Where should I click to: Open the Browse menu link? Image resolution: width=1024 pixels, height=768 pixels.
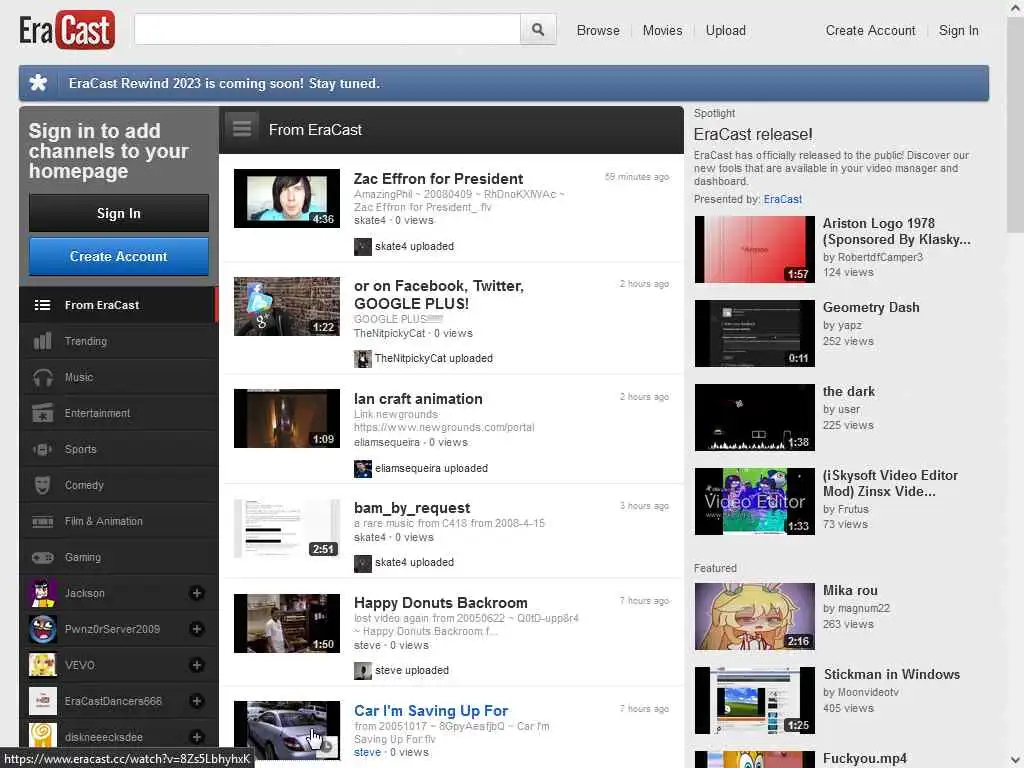coord(598,31)
